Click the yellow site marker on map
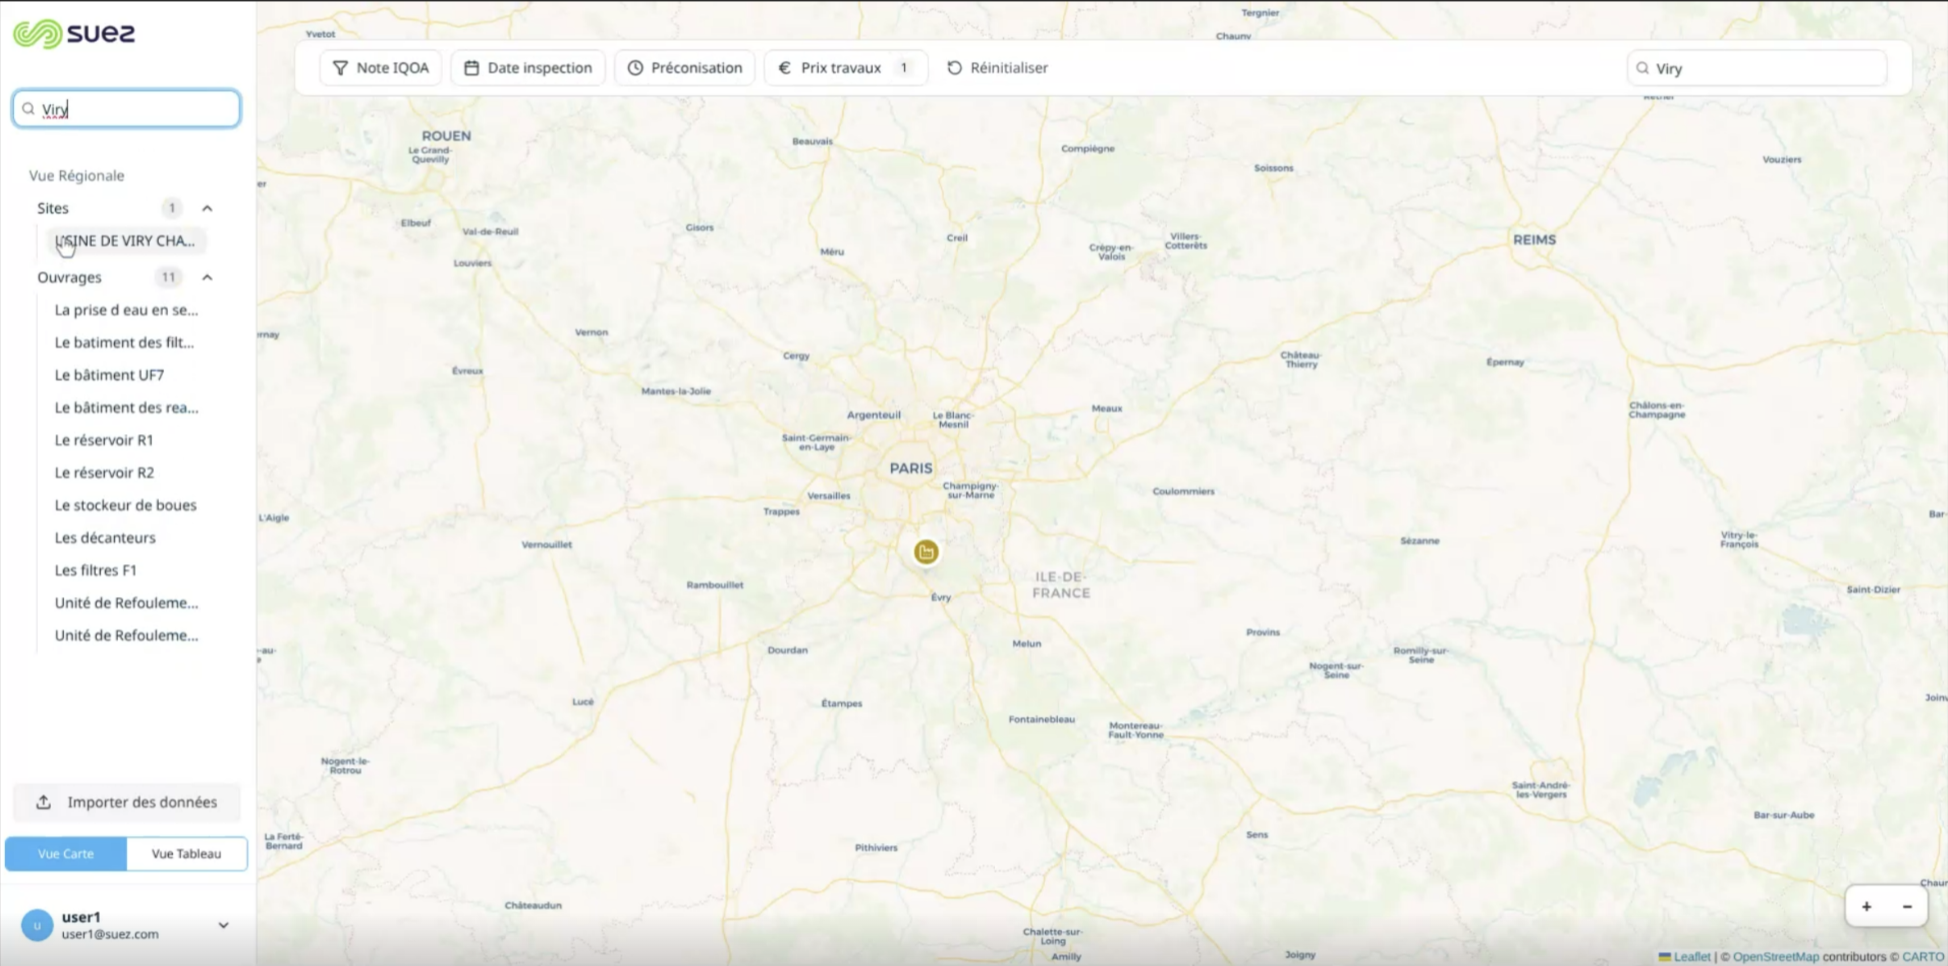The width and height of the screenshot is (1948, 966). [926, 552]
